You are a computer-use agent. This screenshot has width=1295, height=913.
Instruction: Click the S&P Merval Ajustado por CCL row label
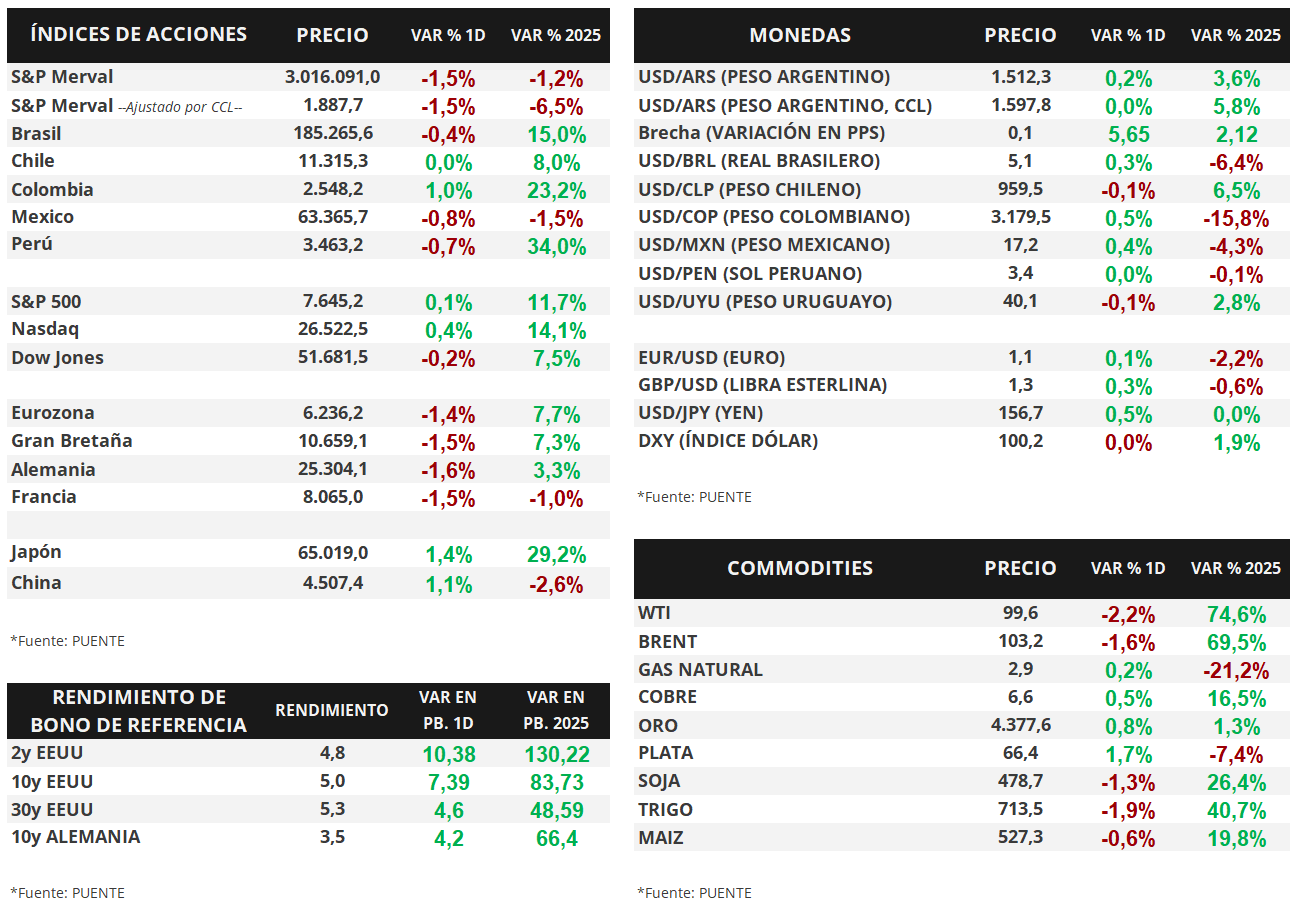coord(127,105)
